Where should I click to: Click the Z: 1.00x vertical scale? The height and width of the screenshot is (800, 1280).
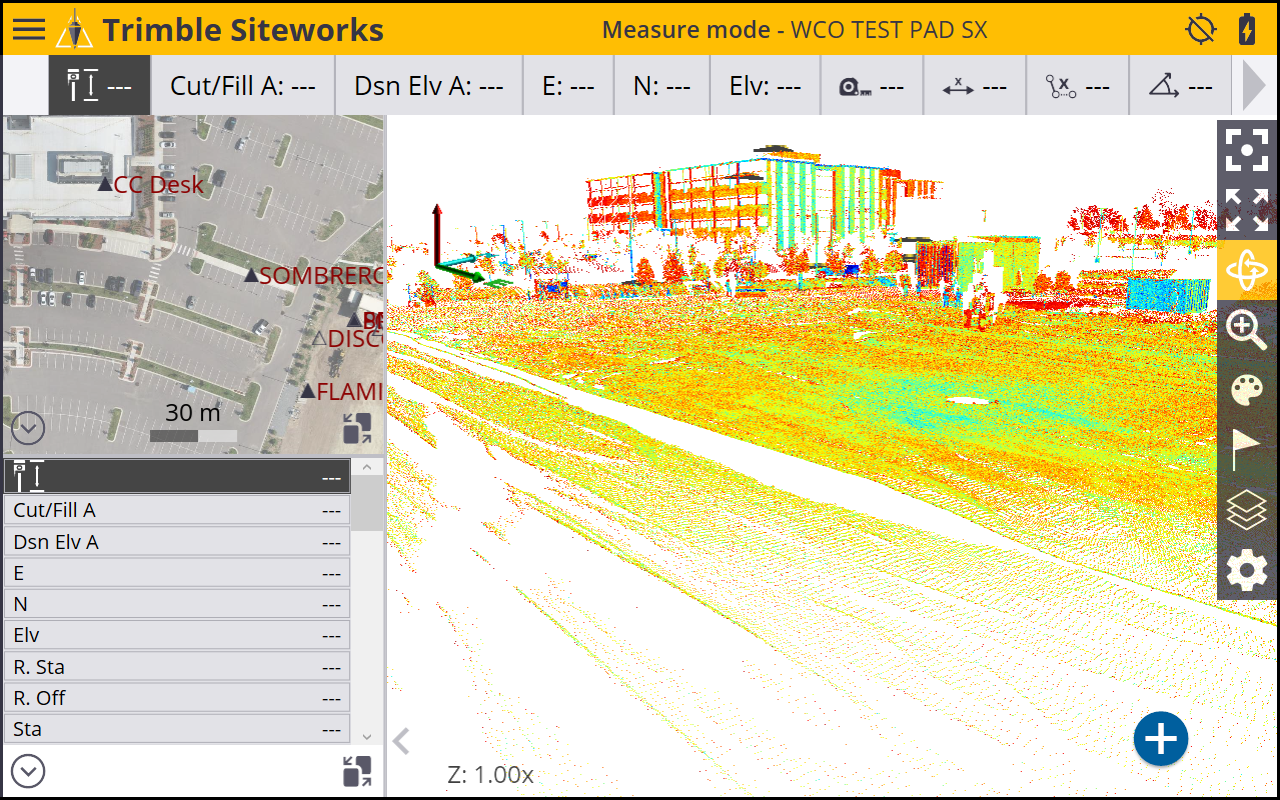click(x=491, y=775)
